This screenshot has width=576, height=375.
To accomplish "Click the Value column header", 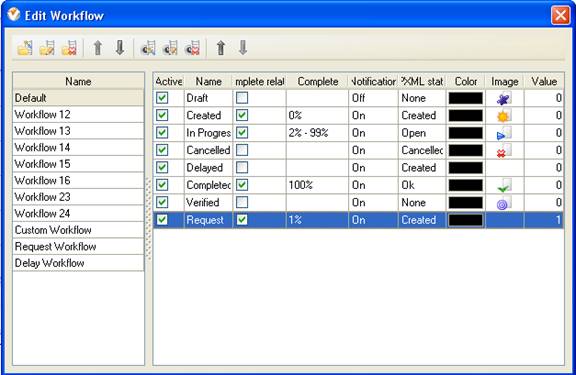I will [x=544, y=81].
